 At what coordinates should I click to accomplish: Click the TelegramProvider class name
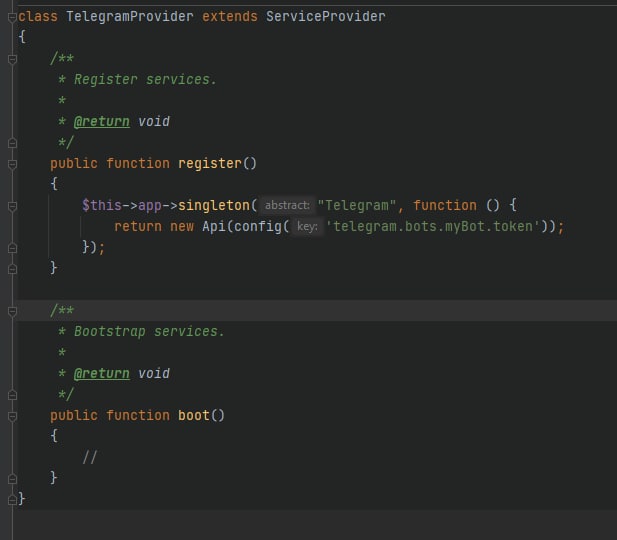click(129, 17)
